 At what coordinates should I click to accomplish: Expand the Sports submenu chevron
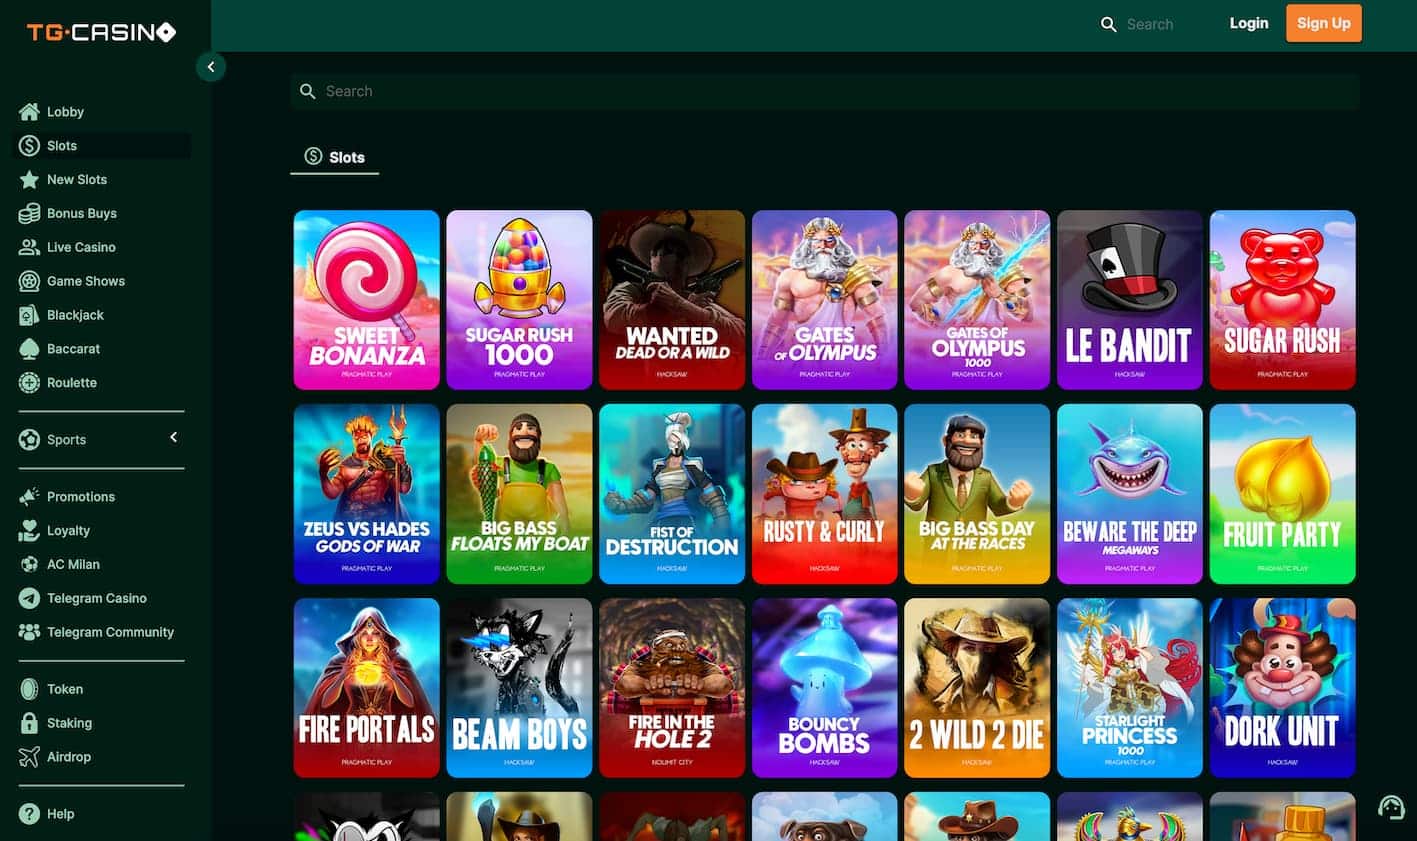coord(174,438)
